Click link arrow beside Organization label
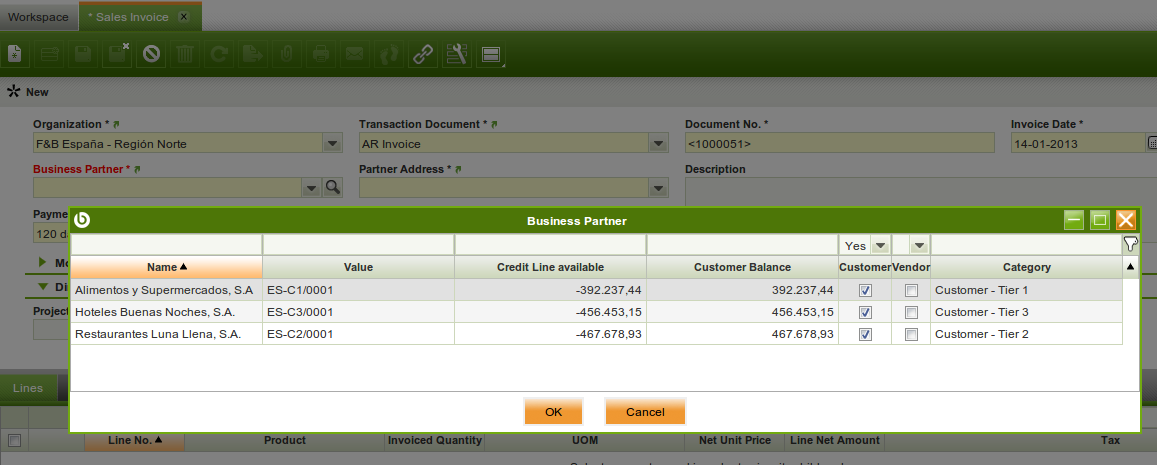This screenshot has width=1157, height=465. (x=116, y=124)
